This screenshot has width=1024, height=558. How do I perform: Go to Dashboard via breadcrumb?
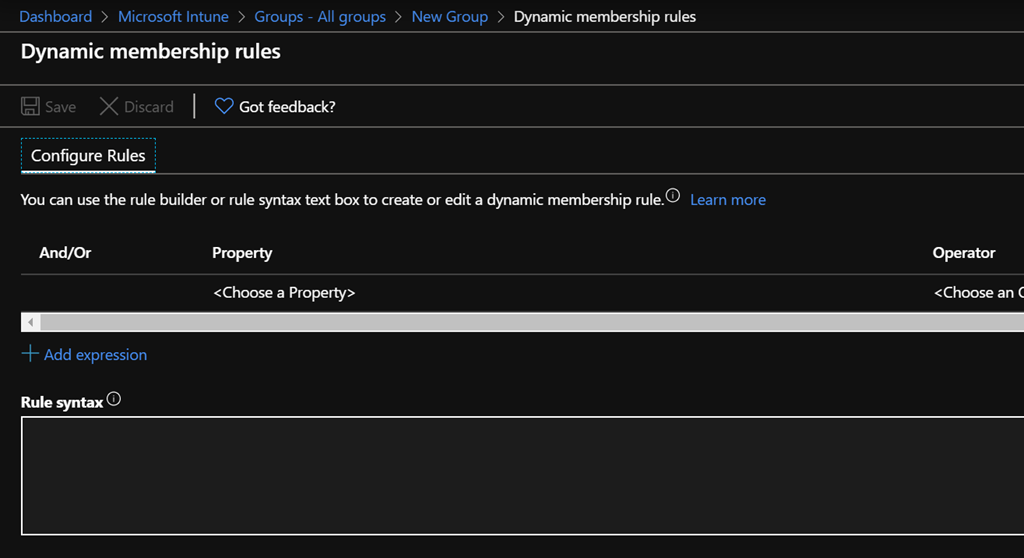pos(55,17)
